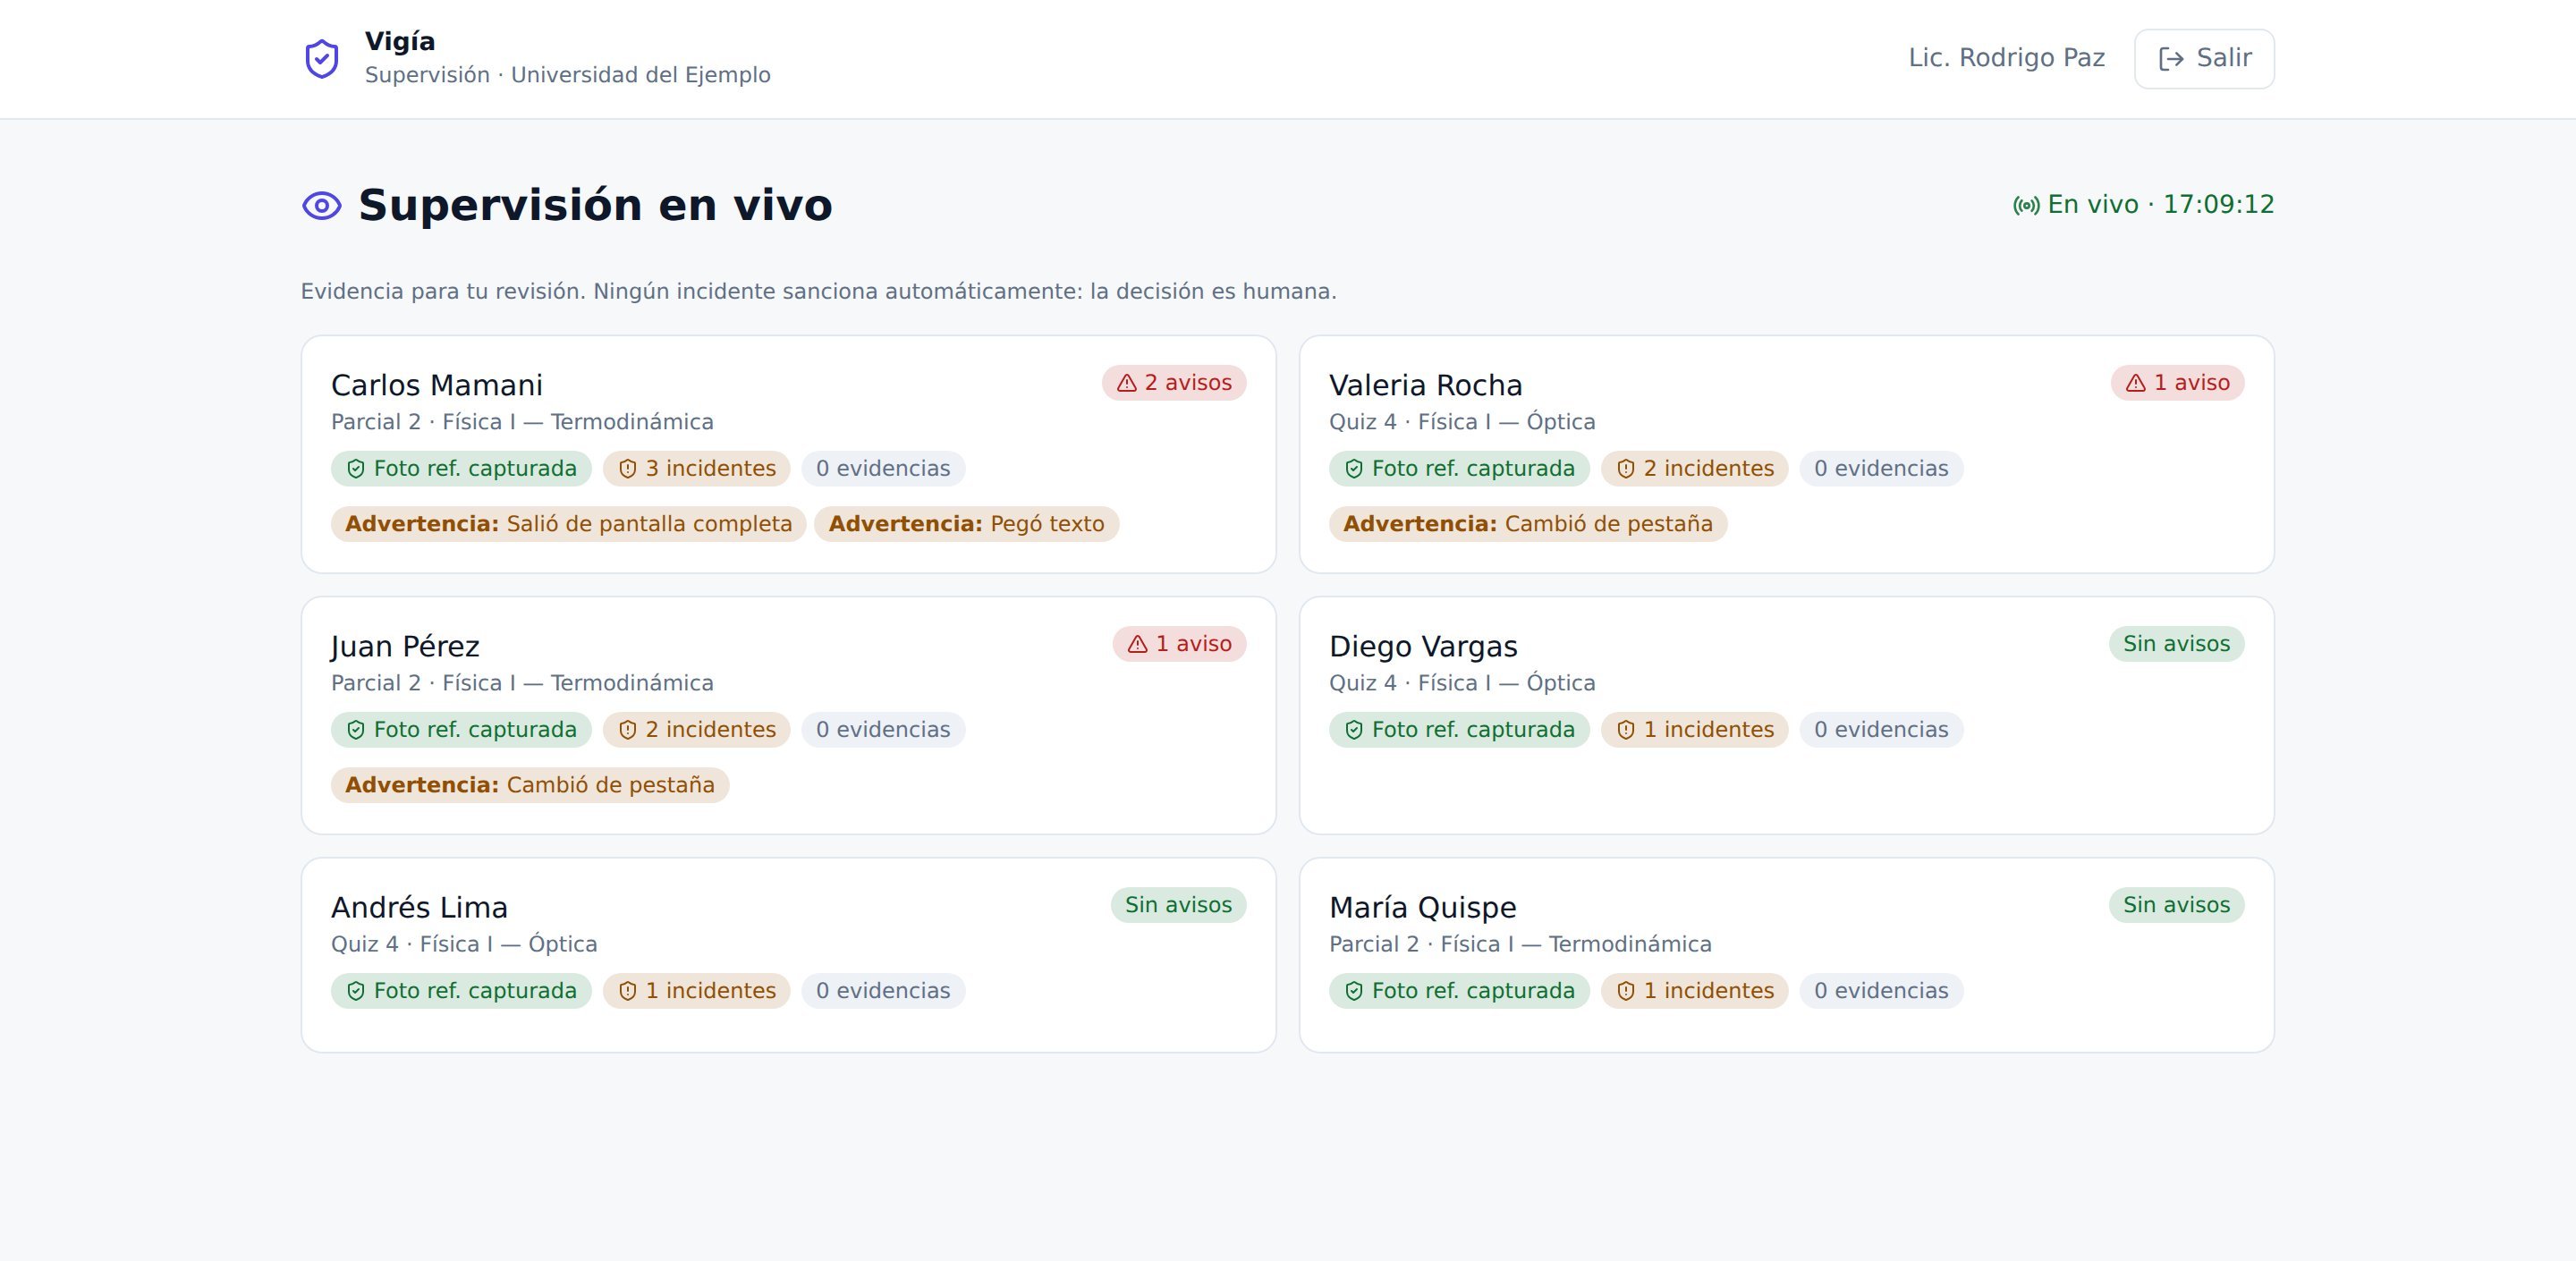2576x1261 pixels.
Task: Click the '3 incidentes' chip
Action: (x=696, y=469)
